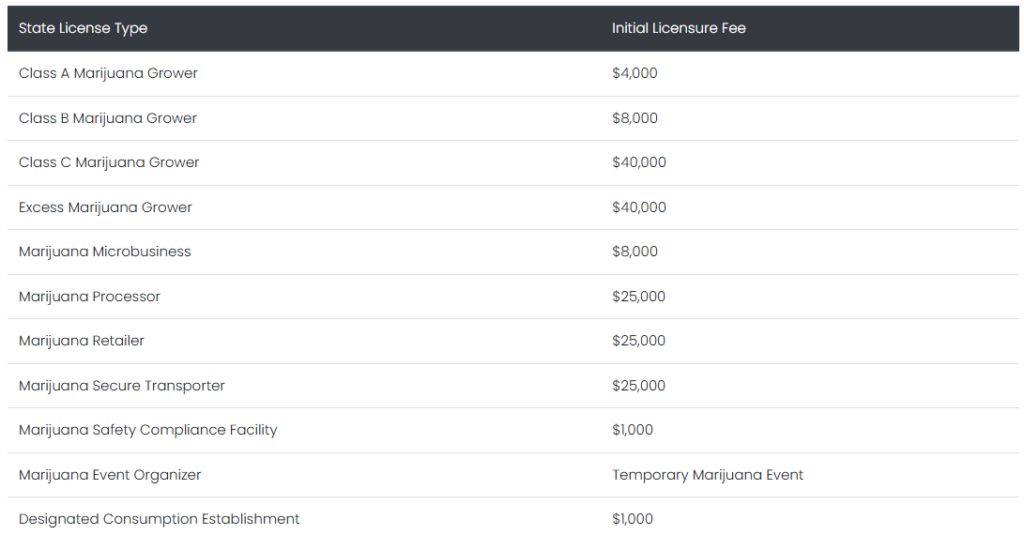
Task: Click the Class C Marijuana Grower cell
Action: pyautogui.click(x=109, y=162)
